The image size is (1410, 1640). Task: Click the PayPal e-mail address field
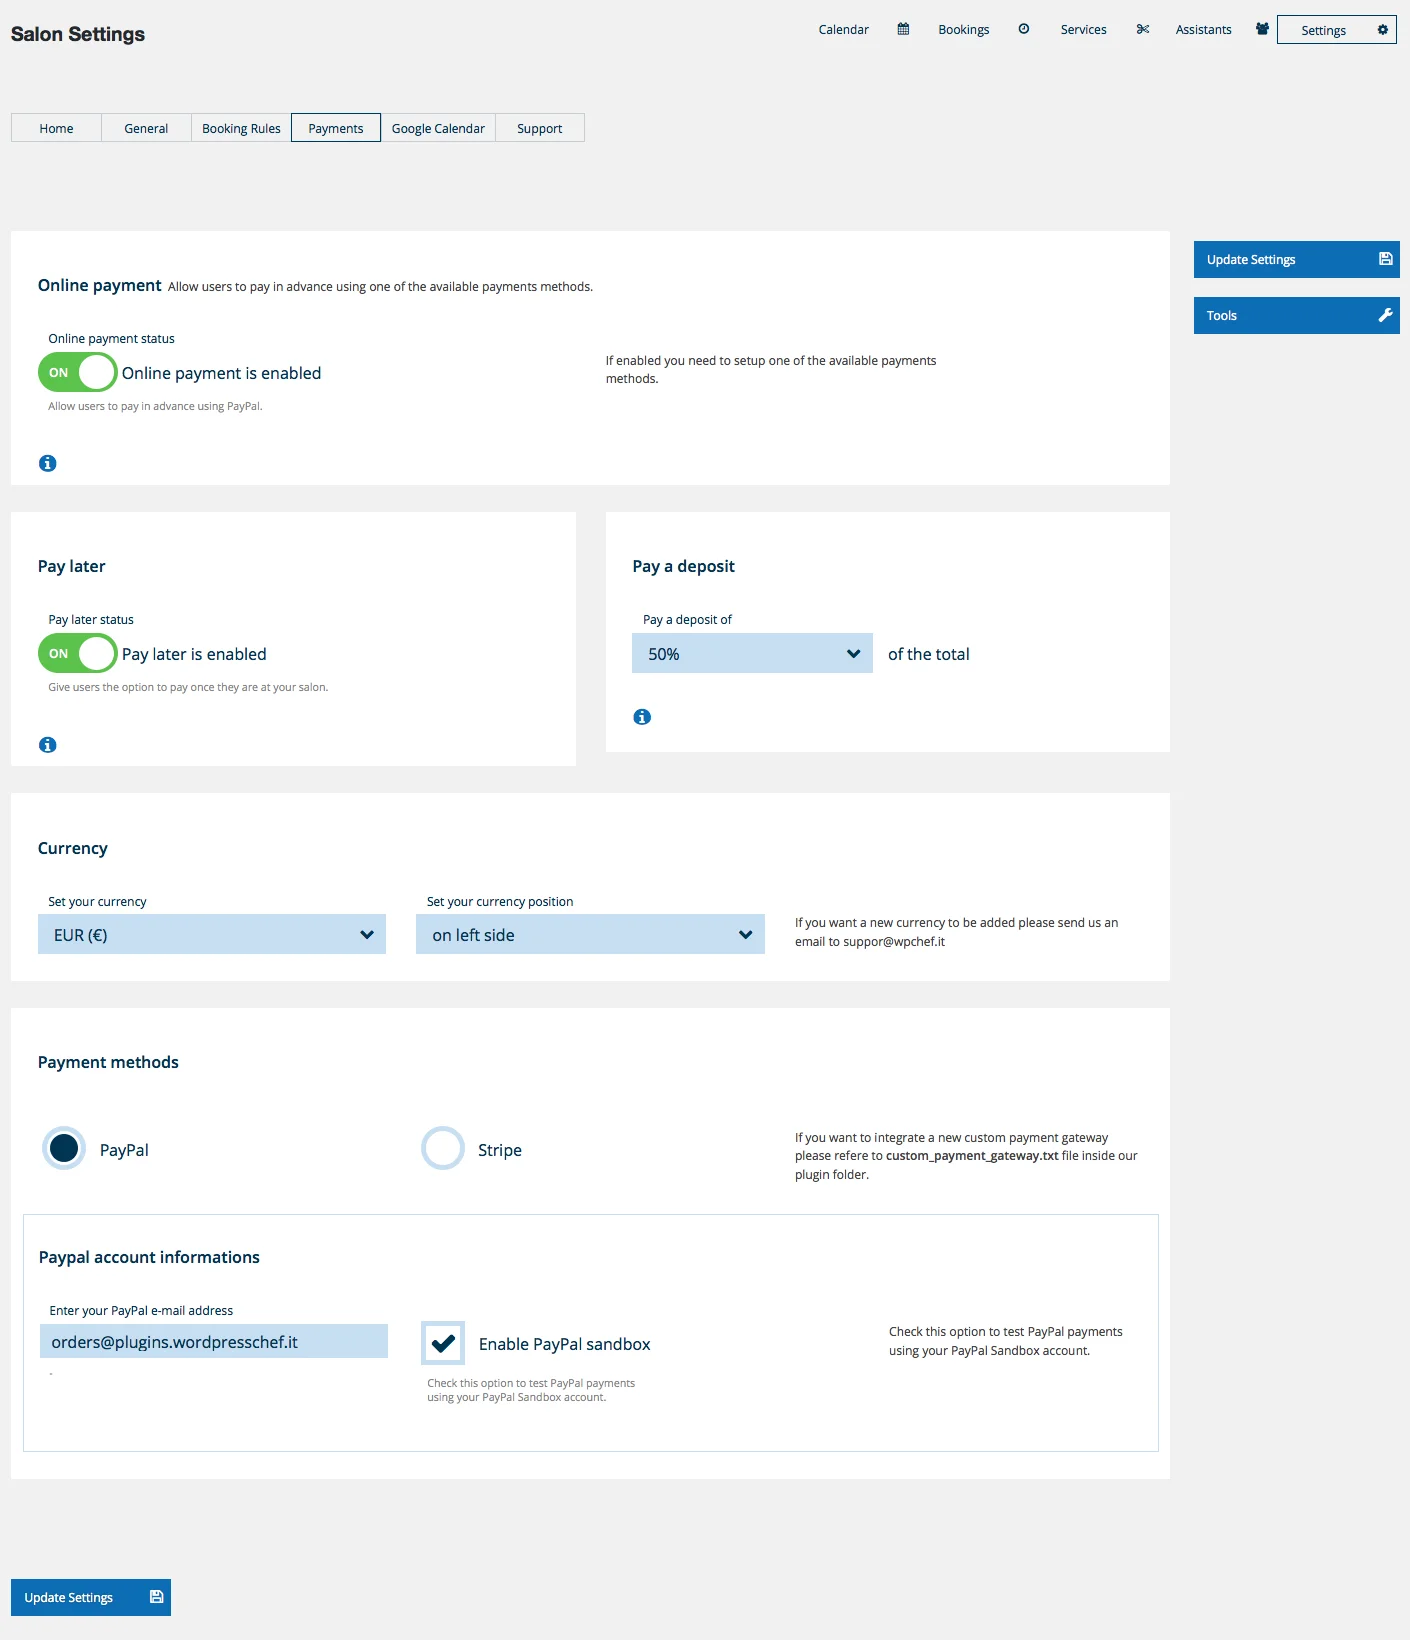[x=213, y=1342]
